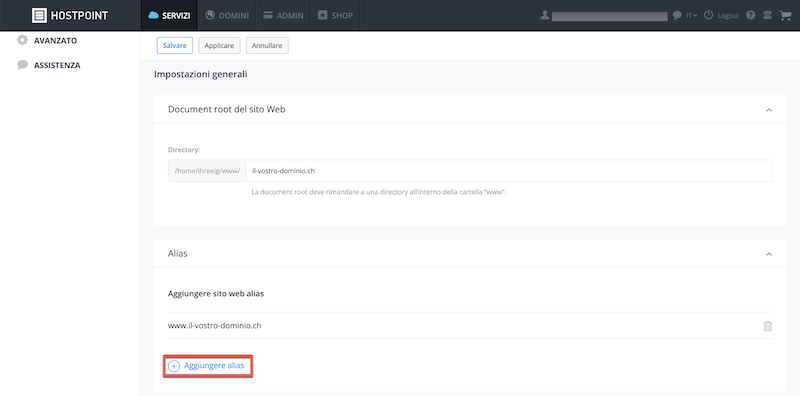Go to the Shop tab
Screen dimensions: 800x396
[x=335, y=15]
